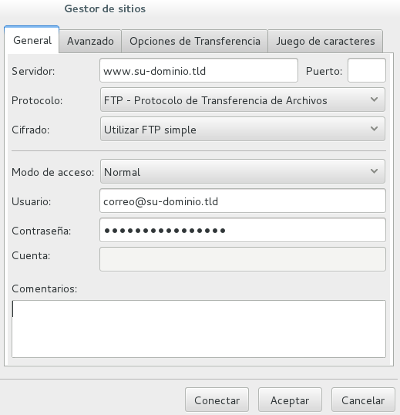Click inside the Comentarios text area
Viewport: 400px width, 415px height.
click(x=199, y=329)
